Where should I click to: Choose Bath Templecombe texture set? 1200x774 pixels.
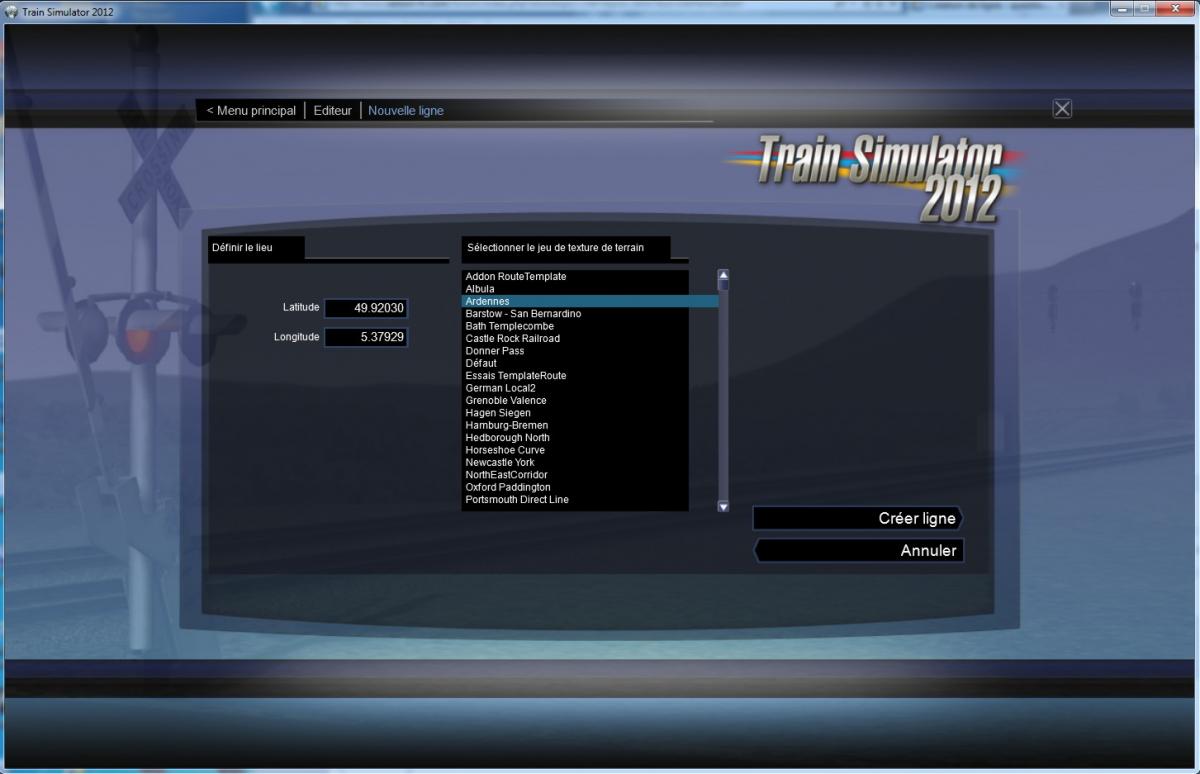point(575,326)
